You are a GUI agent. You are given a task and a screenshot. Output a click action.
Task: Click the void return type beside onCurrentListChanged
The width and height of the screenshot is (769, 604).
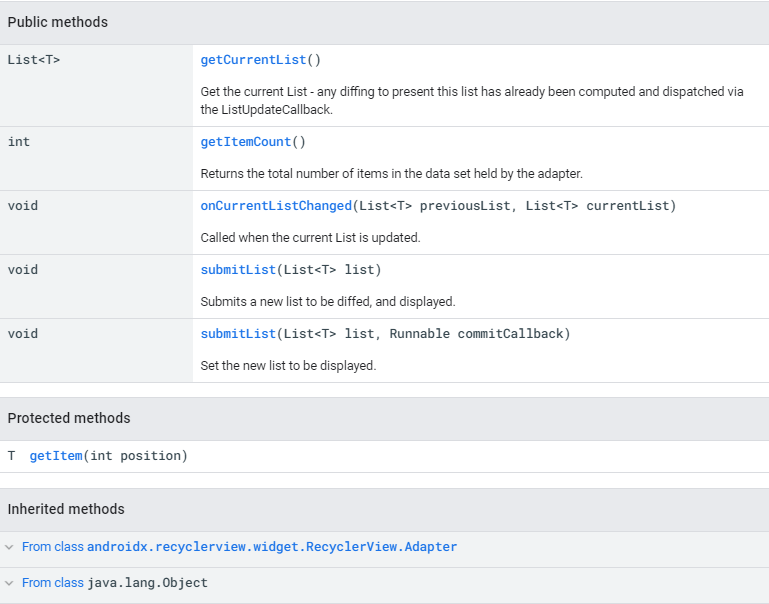tap(23, 206)
